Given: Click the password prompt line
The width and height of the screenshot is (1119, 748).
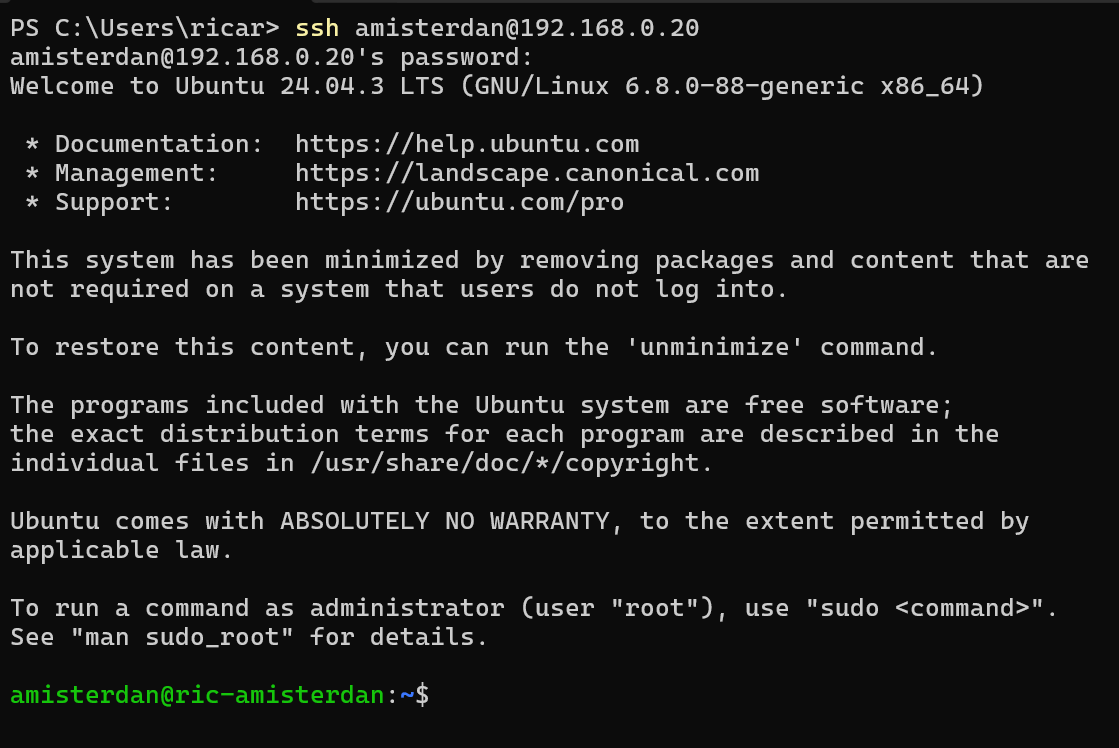Looking at the screenshot, I should click(x=272, y=57).
